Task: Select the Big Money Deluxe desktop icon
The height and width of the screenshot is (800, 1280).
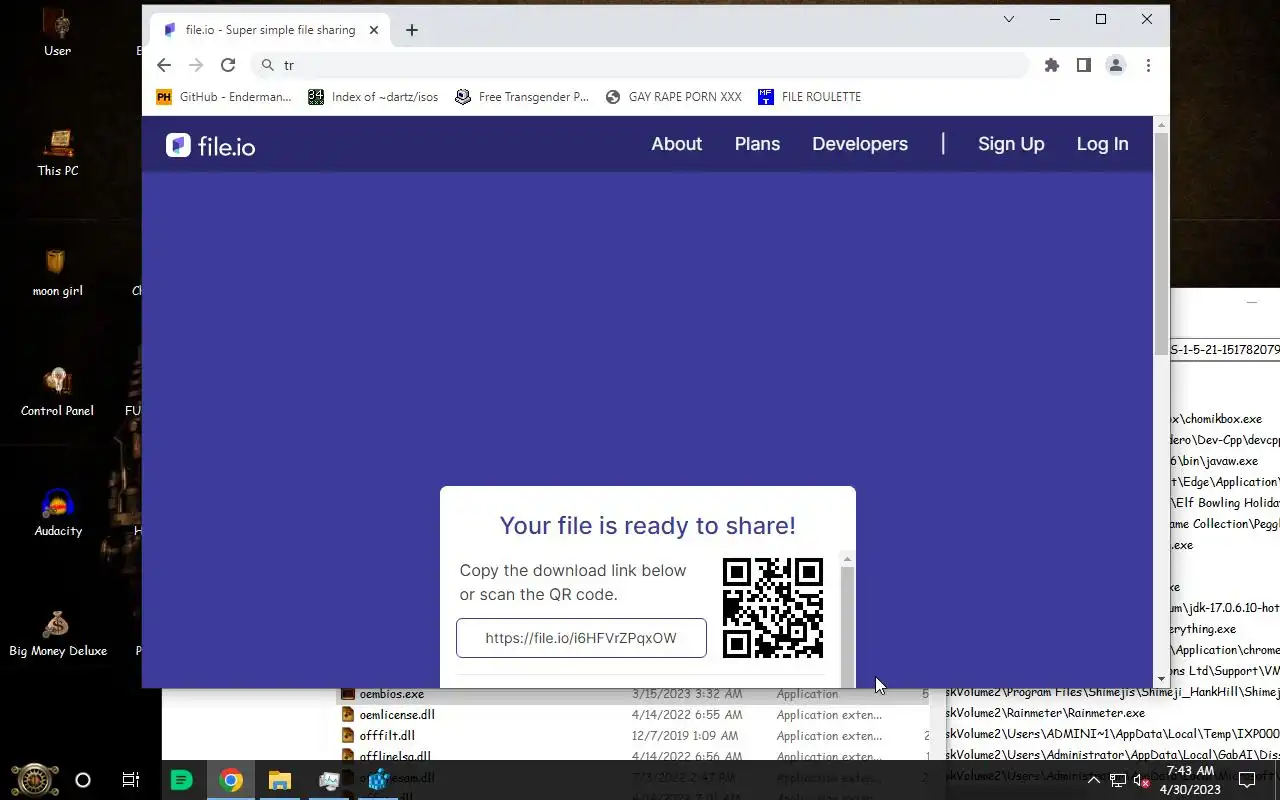Action: point(57,632)
